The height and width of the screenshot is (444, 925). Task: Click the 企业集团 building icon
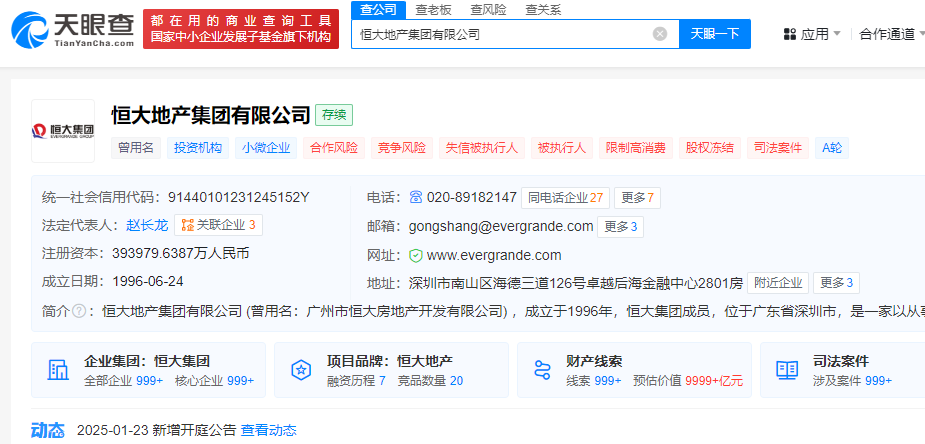tap(57, 370)
